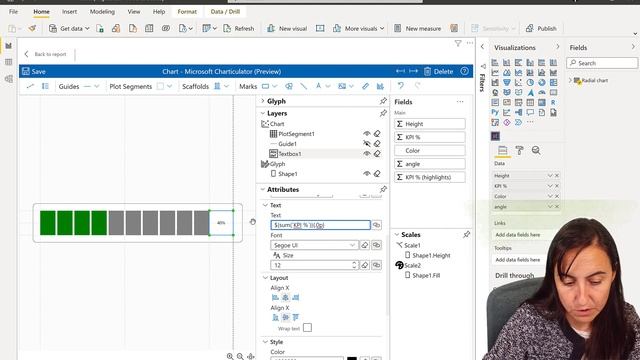Toggle visibility of Shape1 layer
Viewport: 640px width, 360px height.
pos(367,174)
